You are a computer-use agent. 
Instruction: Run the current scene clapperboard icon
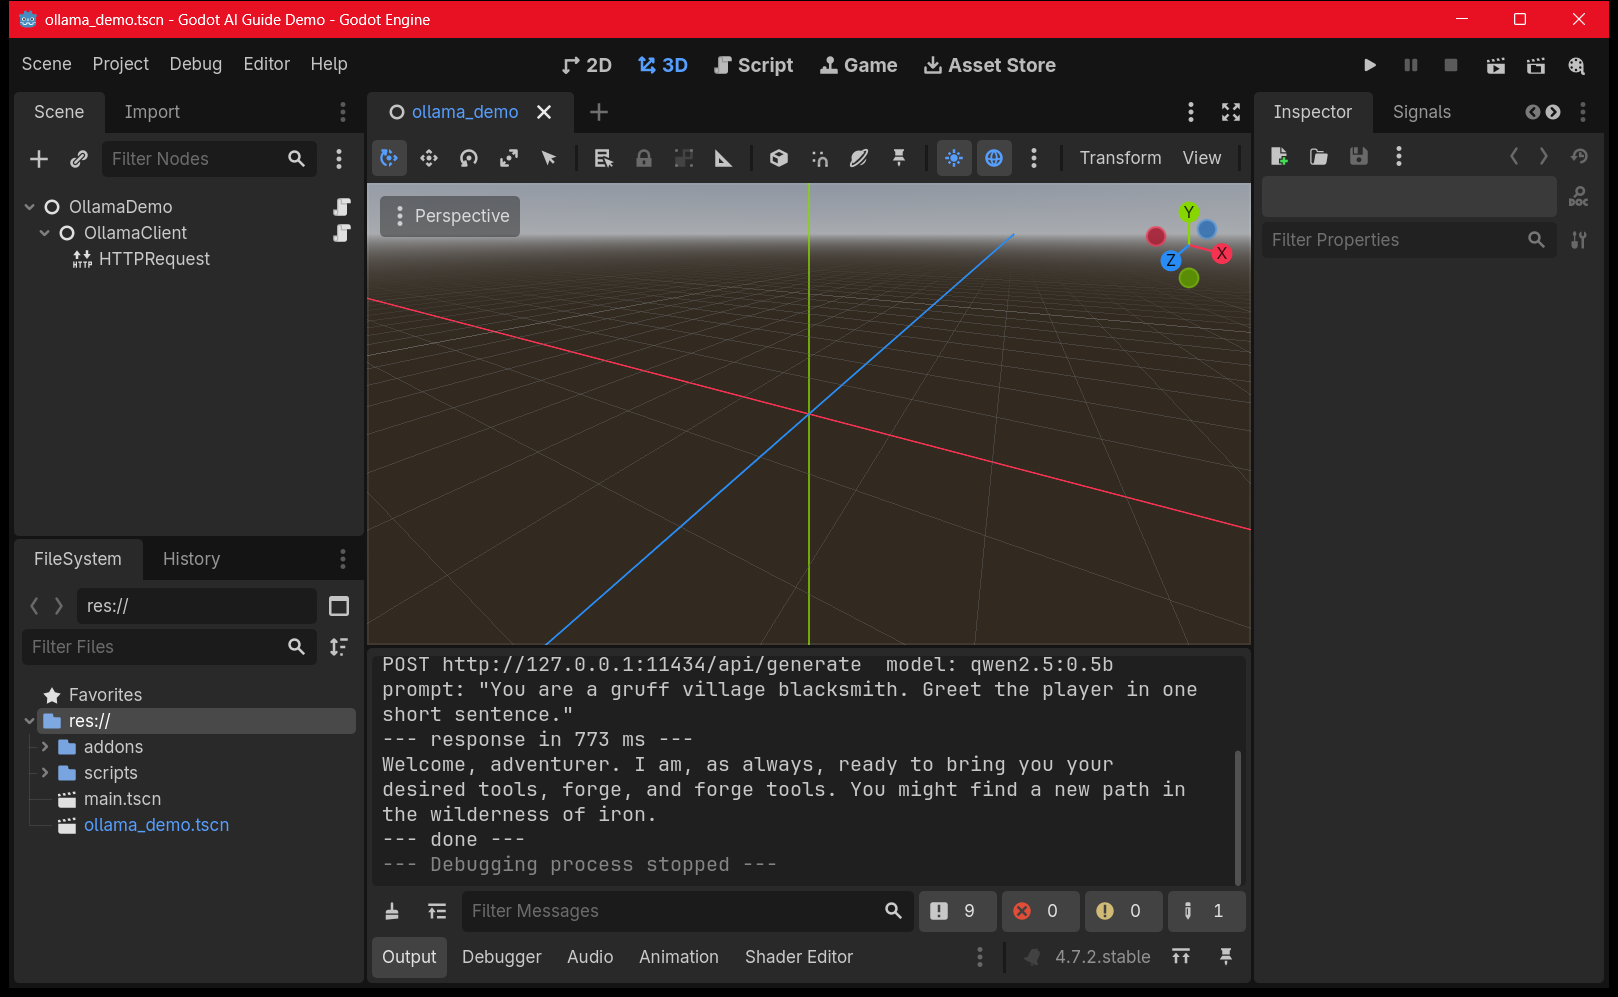1496,65
